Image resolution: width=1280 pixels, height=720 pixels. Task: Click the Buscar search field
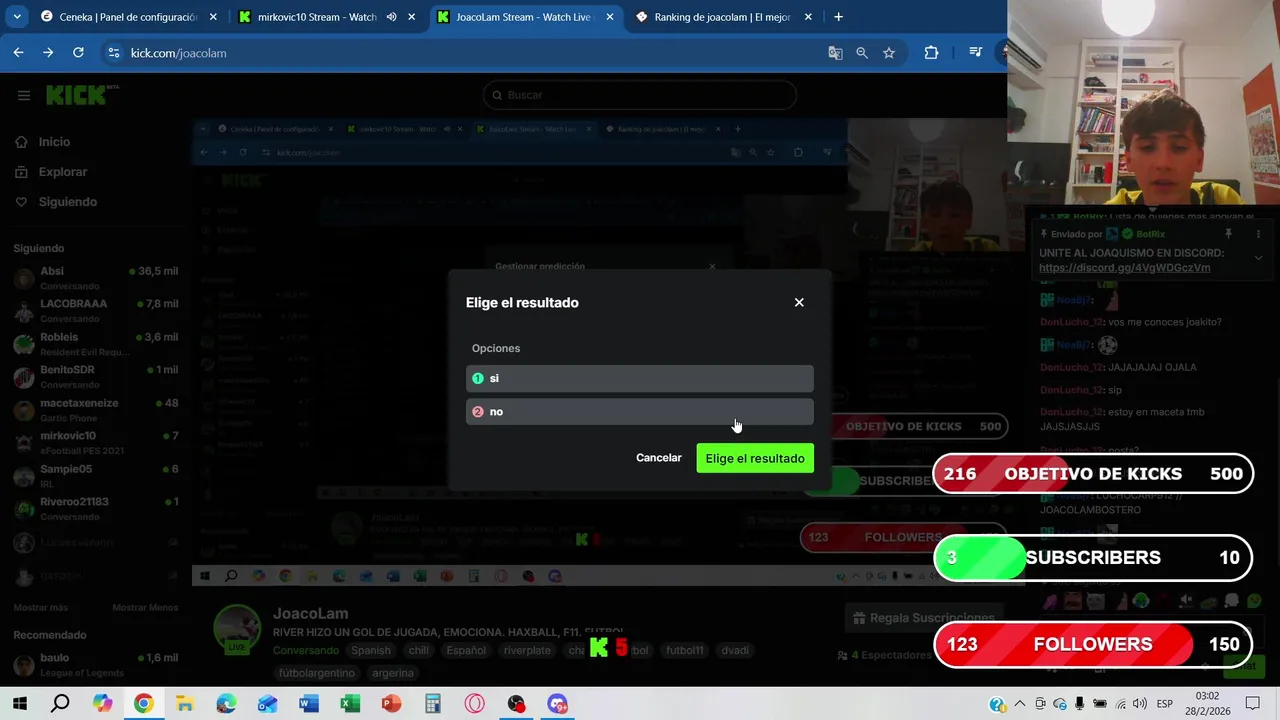click(640, 95)
